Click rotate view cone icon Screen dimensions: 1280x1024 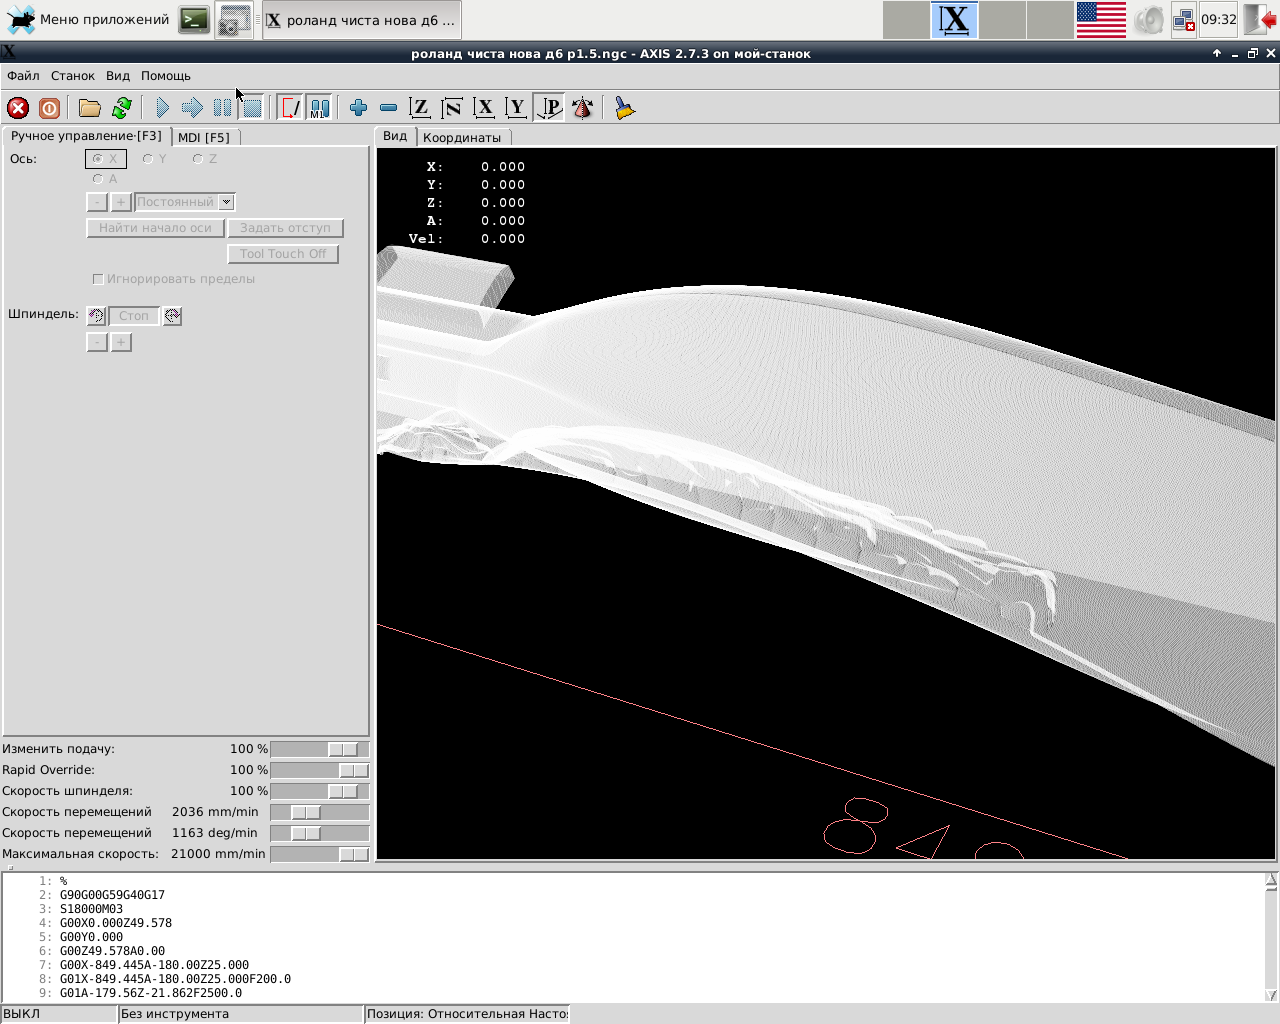[x=583, y=108]
